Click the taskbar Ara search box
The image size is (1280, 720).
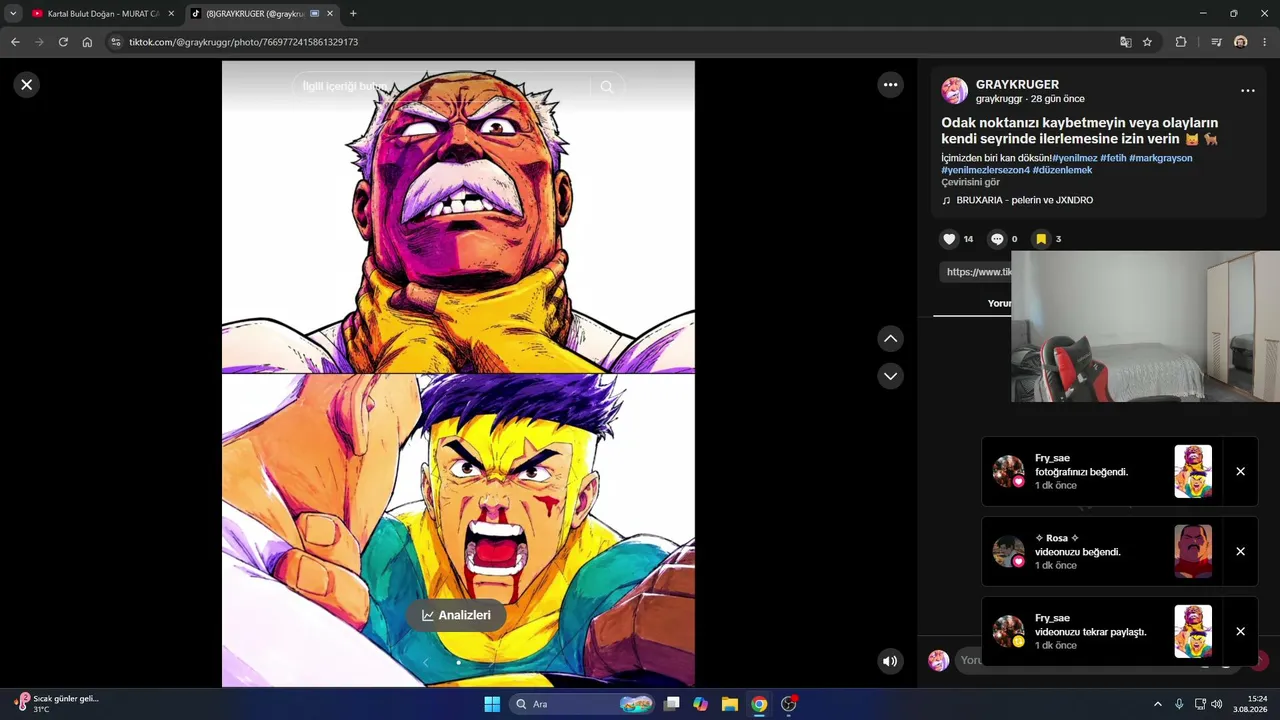tap(582, 704)
